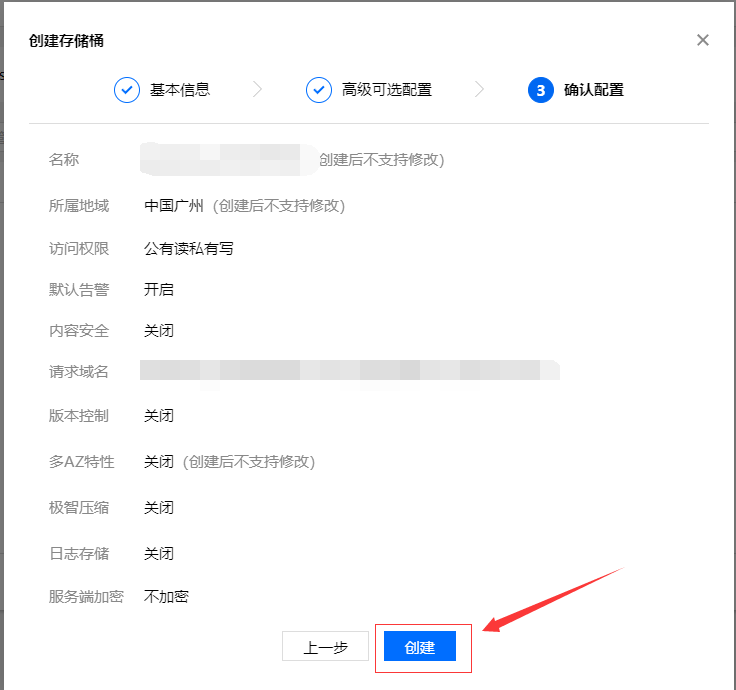The image size is (736, 690).
Task: Click the blurred 请求域名 value
Action: click(348, 371)
